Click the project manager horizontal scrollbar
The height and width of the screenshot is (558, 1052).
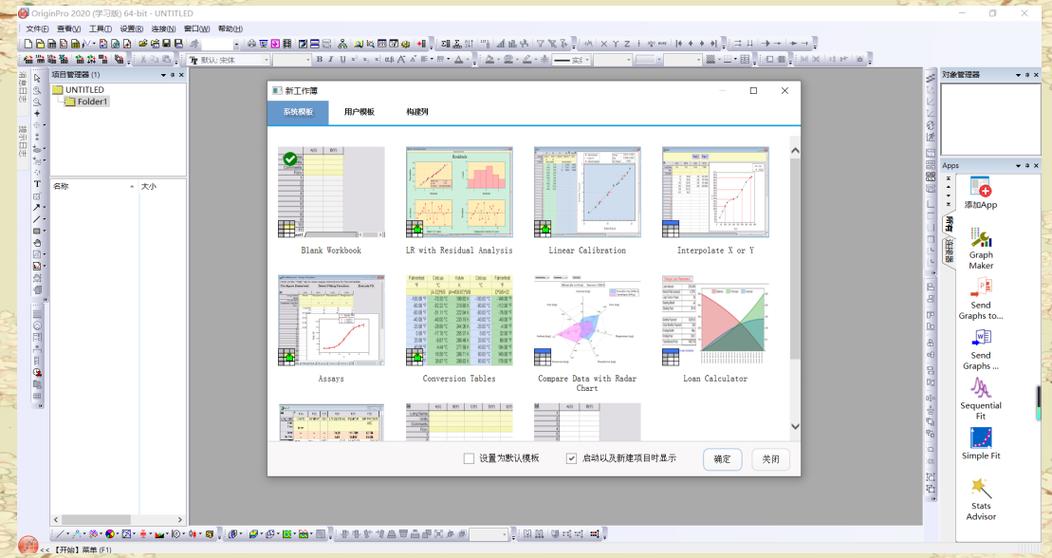tap(97, 520)
